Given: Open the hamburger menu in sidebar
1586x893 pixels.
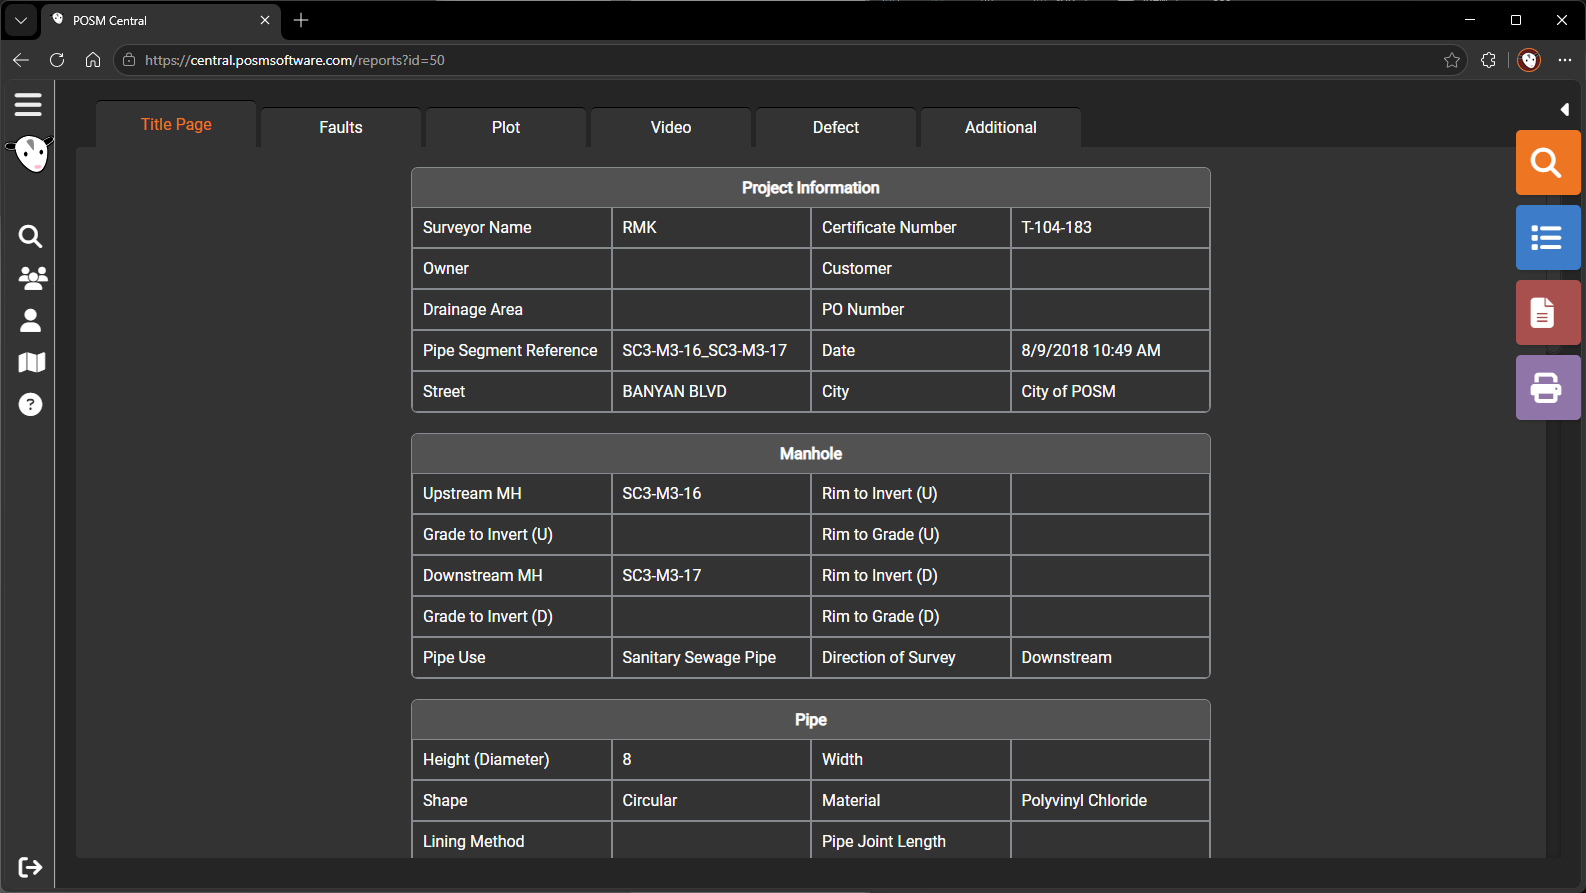Looking at the screenshot, I should click(x=28, y=104).
